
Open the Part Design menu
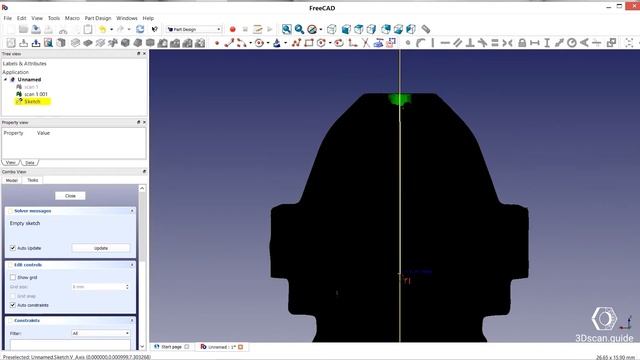point(98,18)
